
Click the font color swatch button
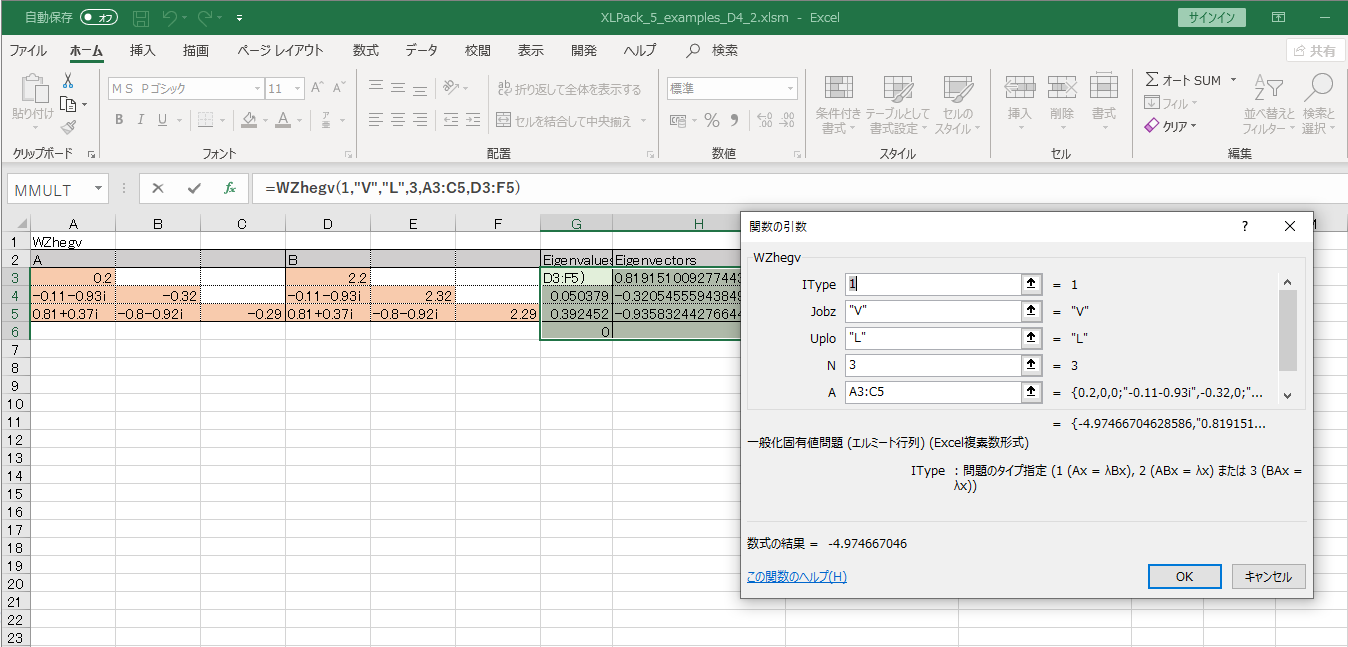[283, 121]
